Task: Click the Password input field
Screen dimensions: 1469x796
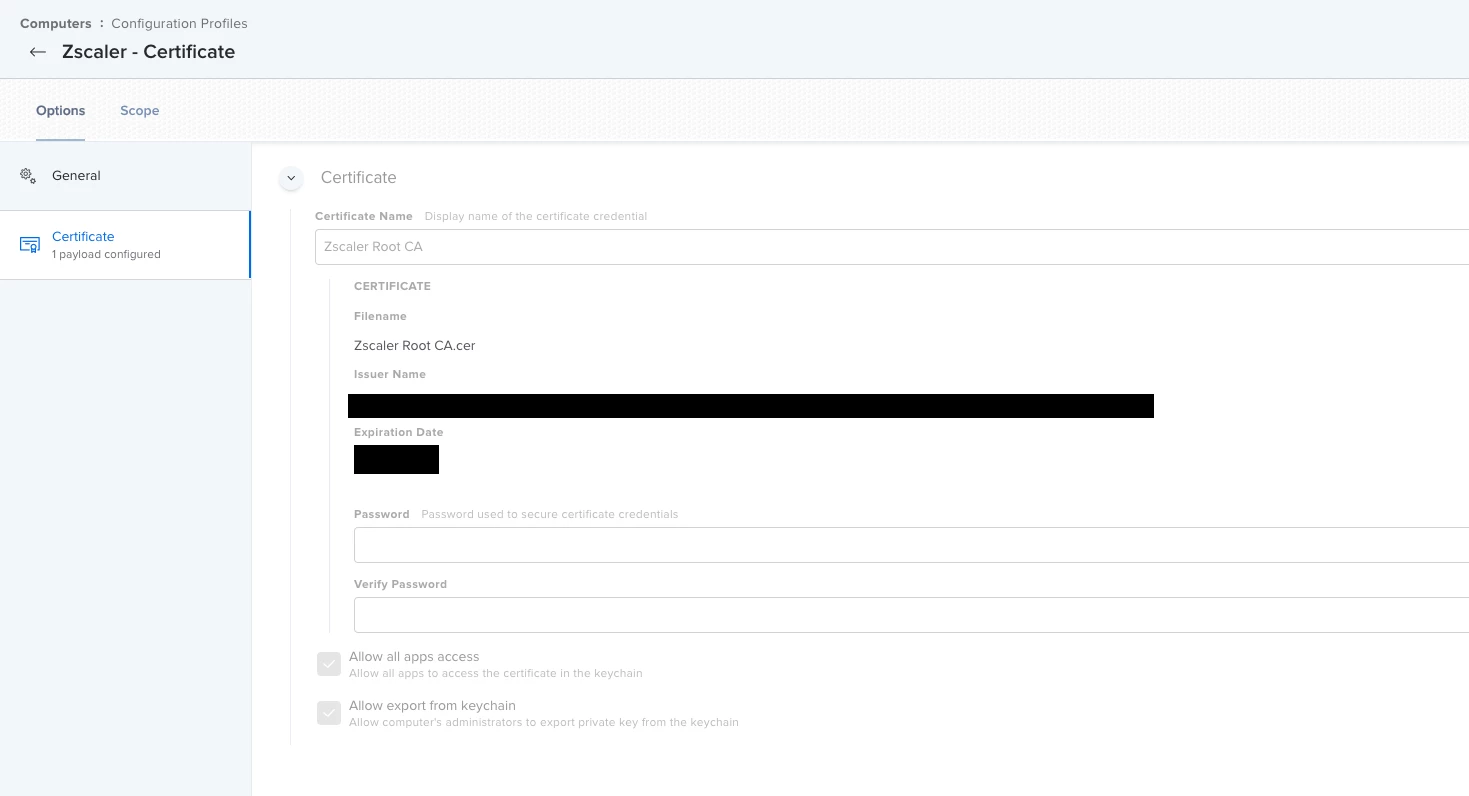Action: coord(911,545)
